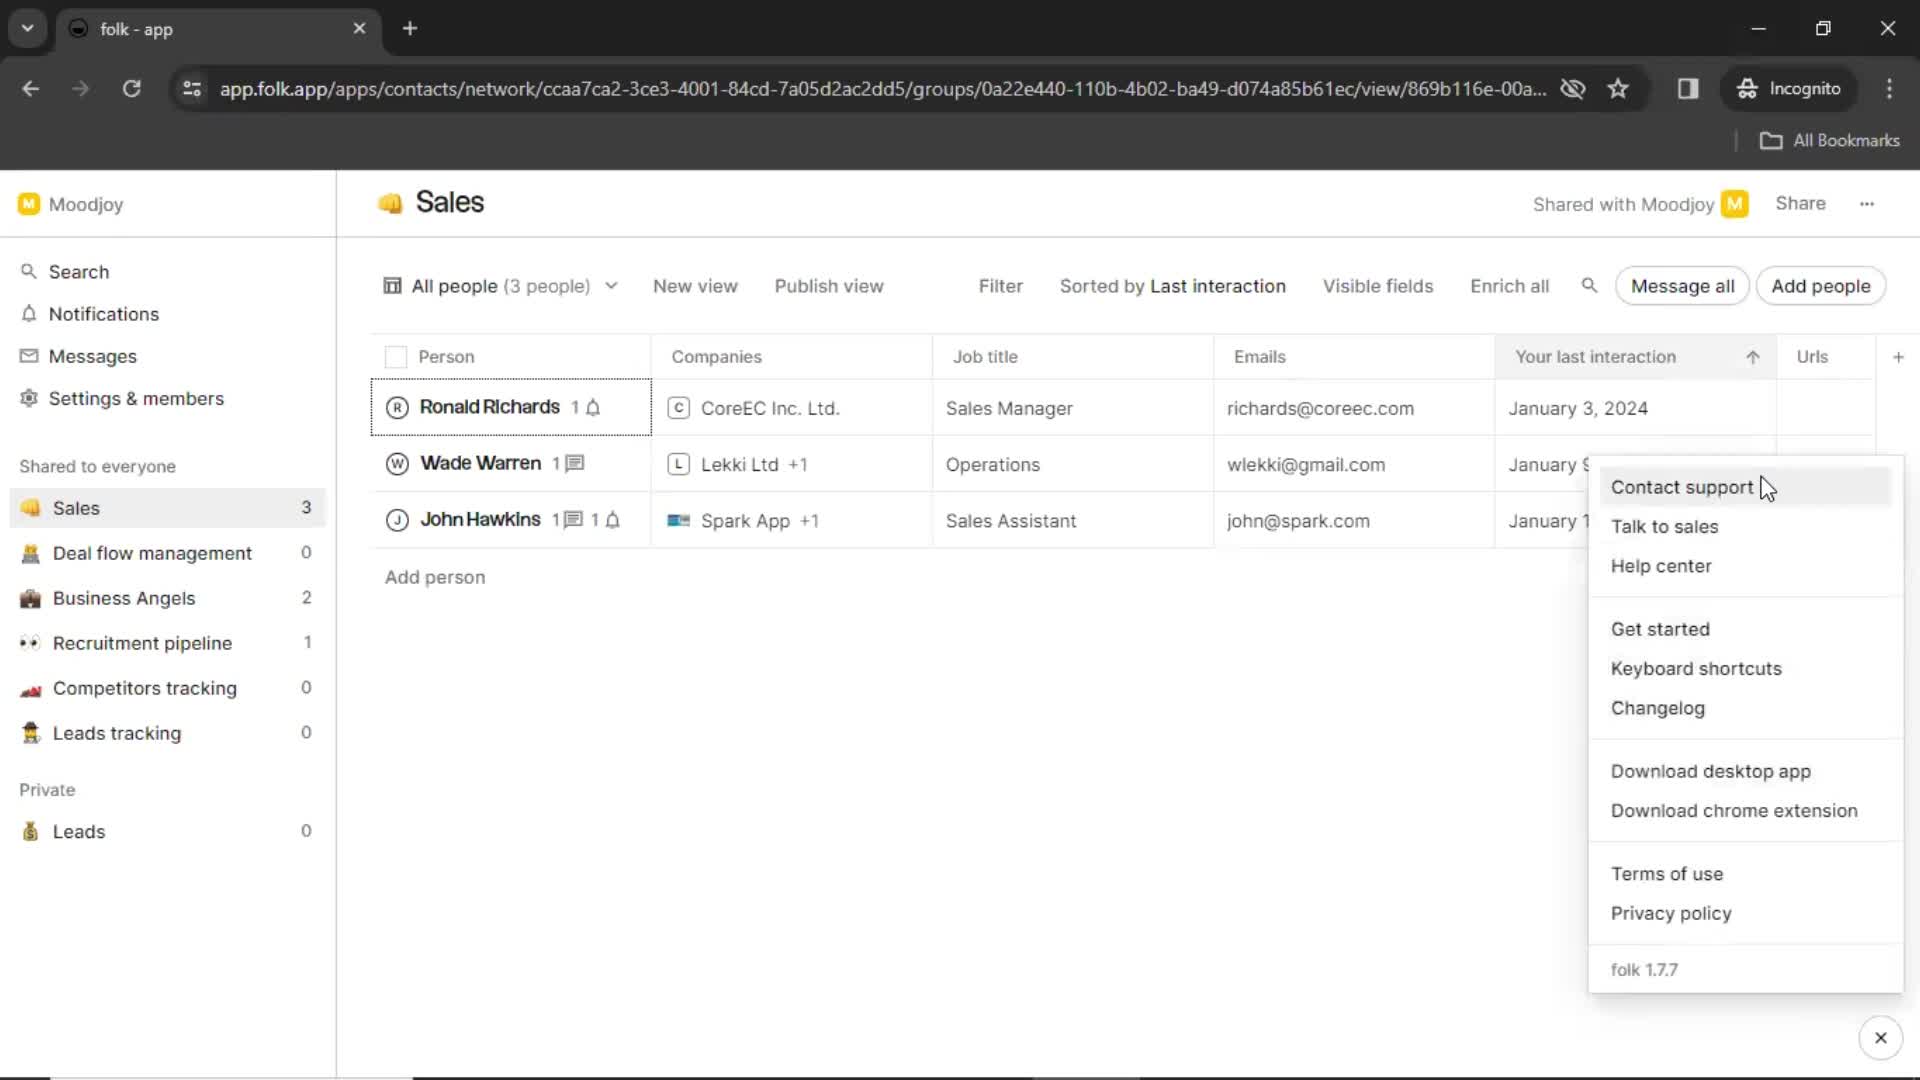Click the Moodjoy M badge near Shared with

[1735, 204]
